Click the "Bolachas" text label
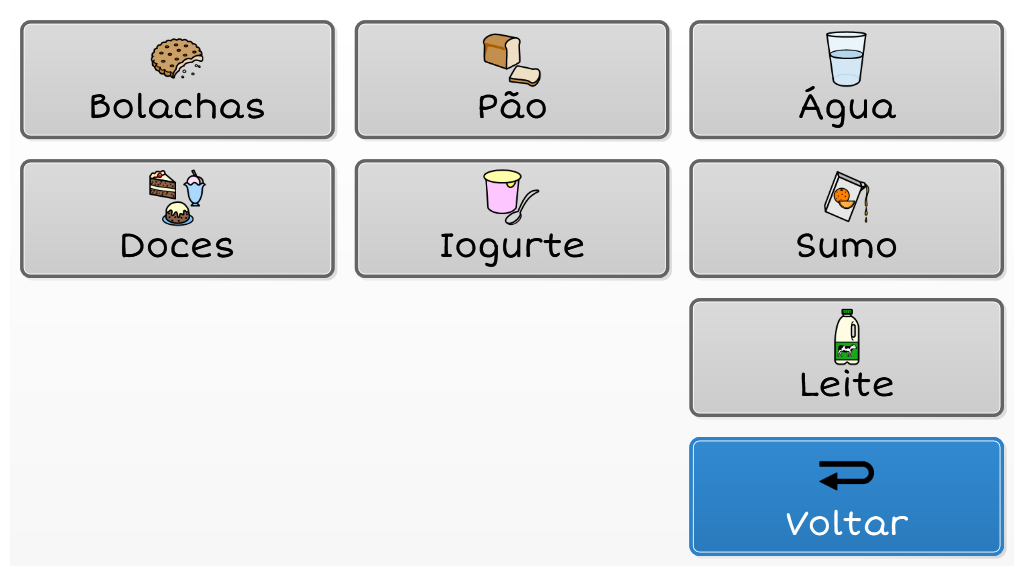1024x576 pixels. pos(177,107)
